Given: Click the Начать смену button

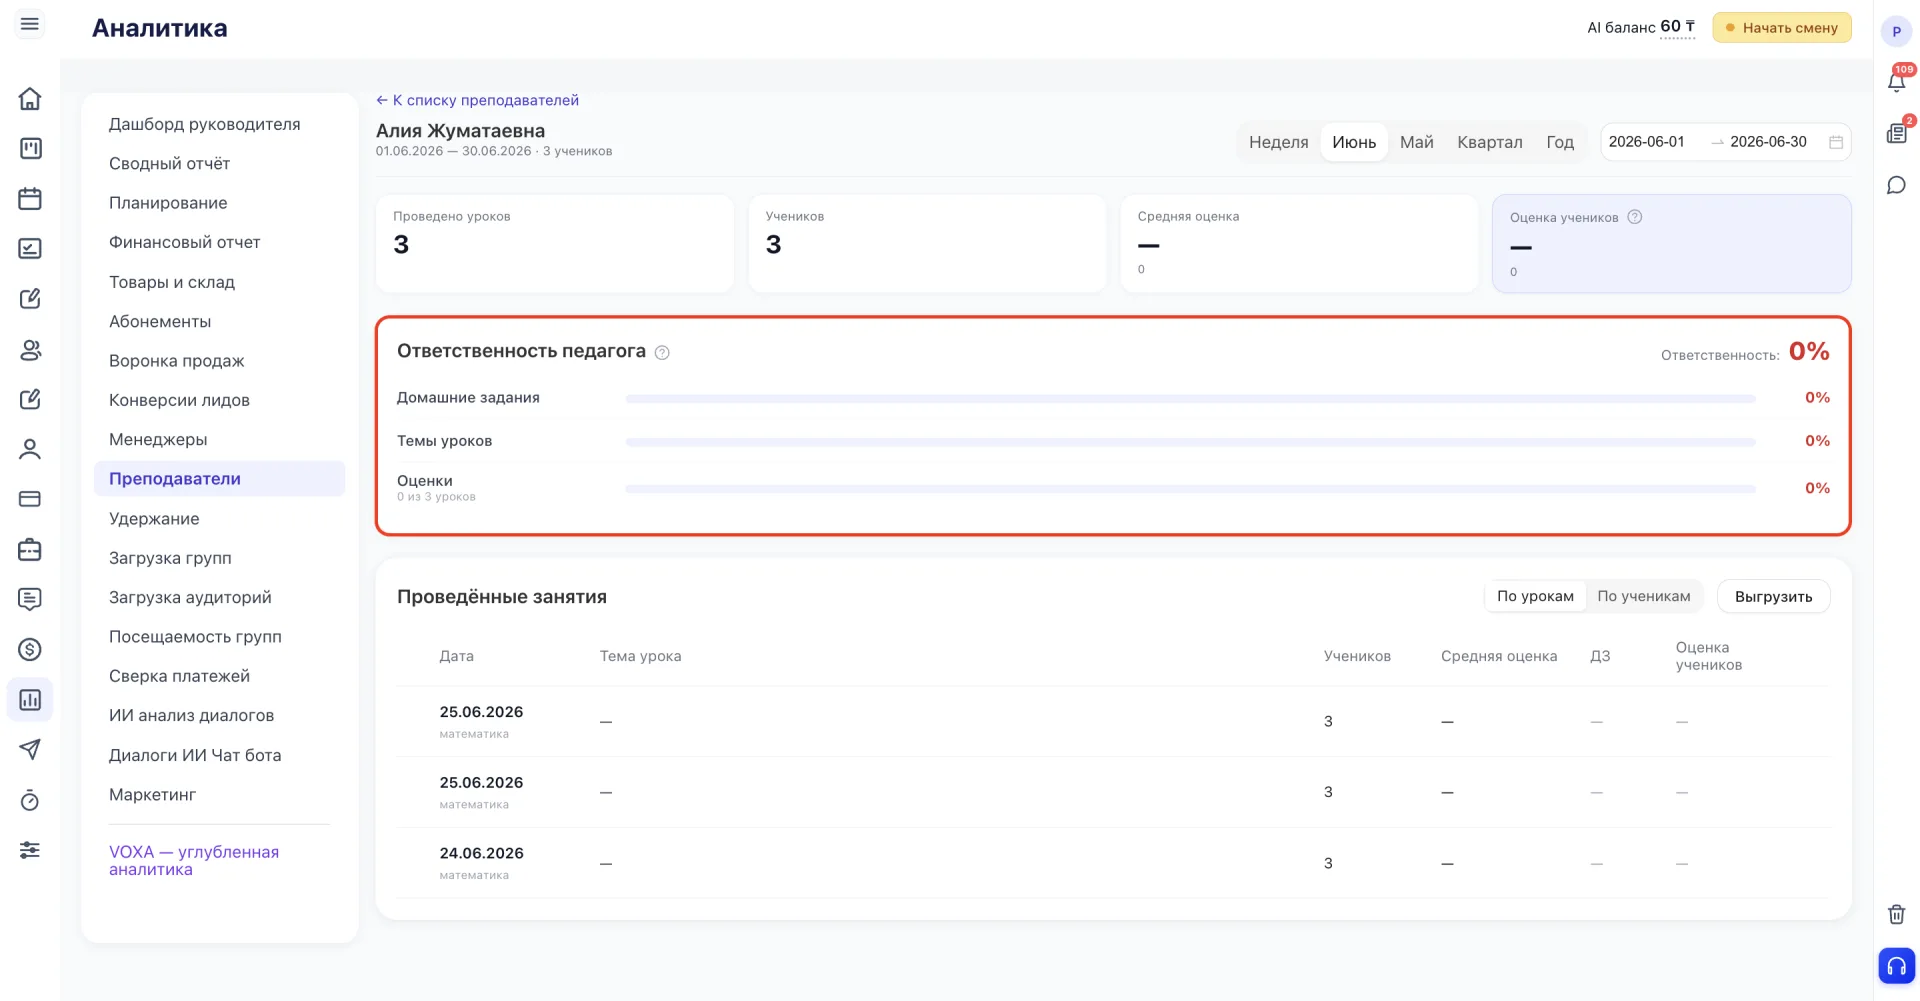Looking at the screenshot, I should click(x=1782, y=27).
